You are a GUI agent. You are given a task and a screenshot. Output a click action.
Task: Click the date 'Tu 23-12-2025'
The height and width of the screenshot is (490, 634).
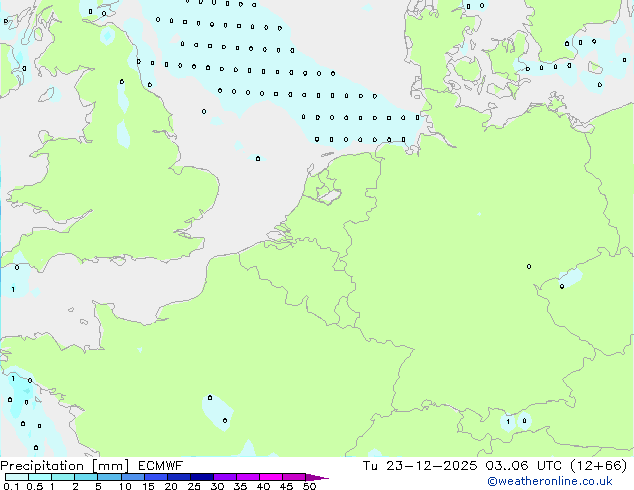[420, 466]
